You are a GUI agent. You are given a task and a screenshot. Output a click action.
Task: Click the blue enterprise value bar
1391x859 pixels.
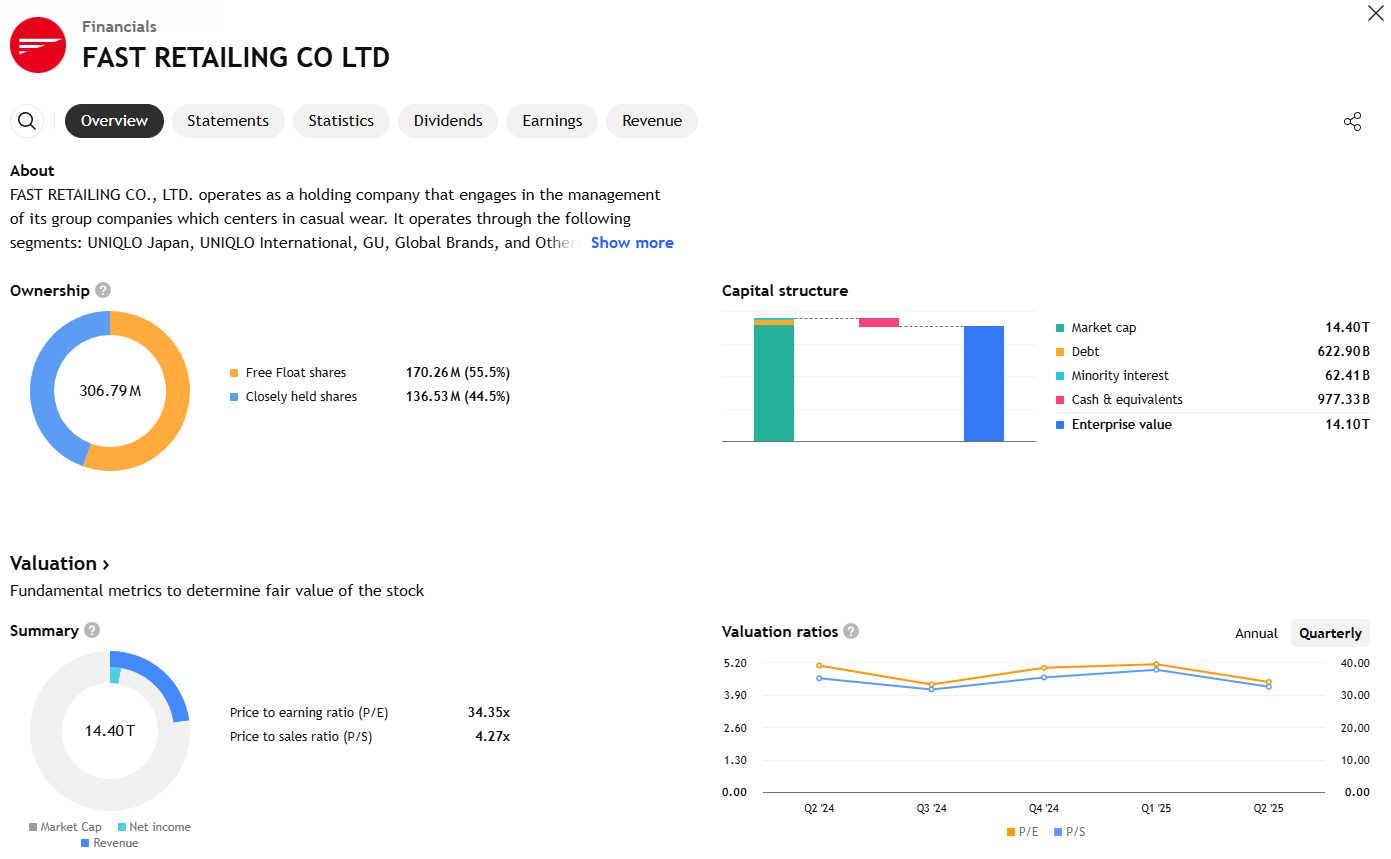click(984, 384)
